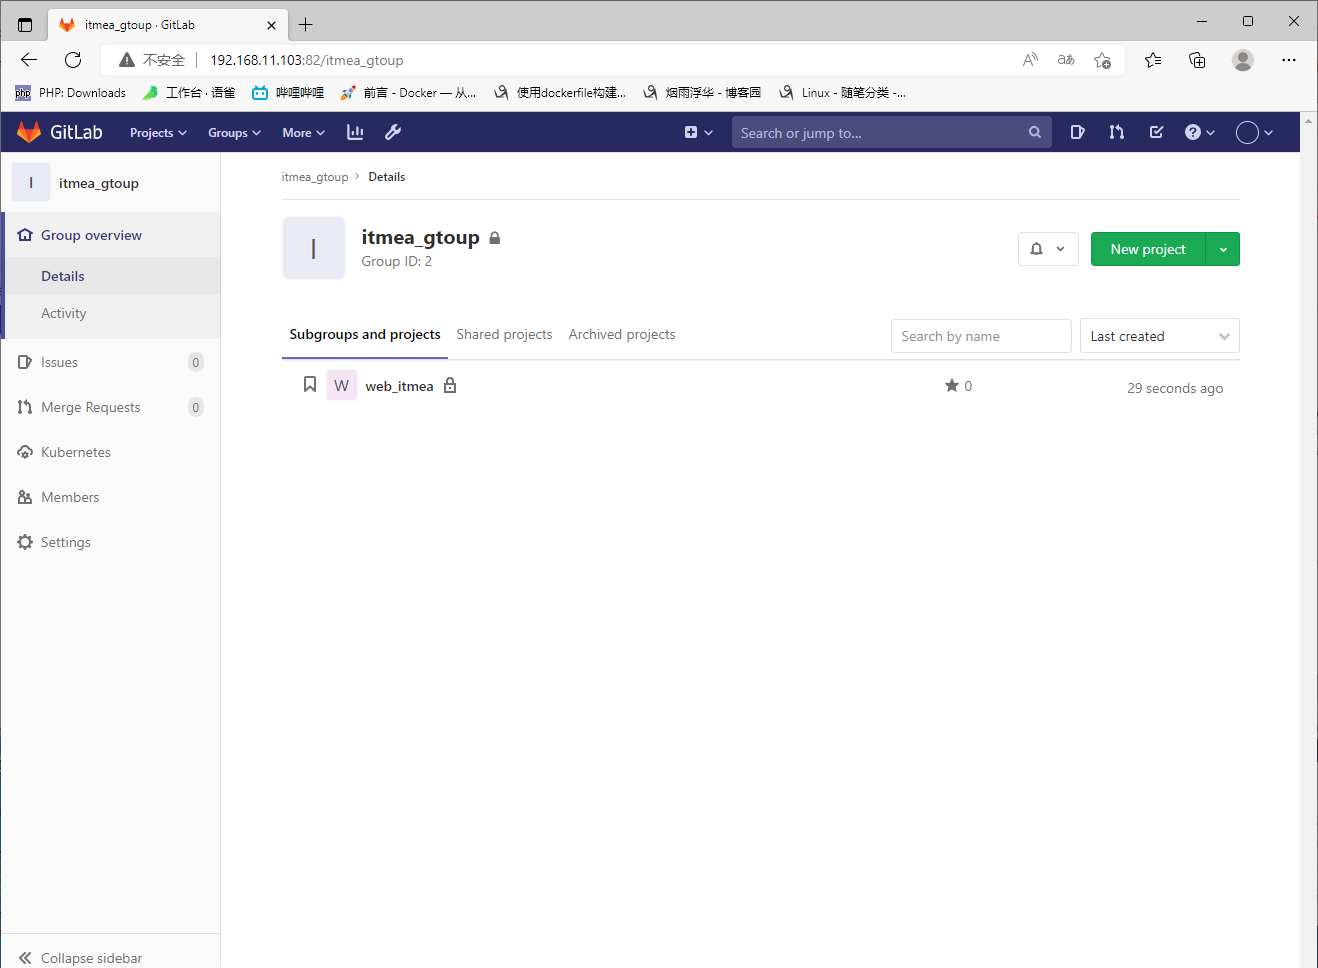Screen dimensions: 1318x968
Task: Click the New project button
Action: [x=1148, y=249]
